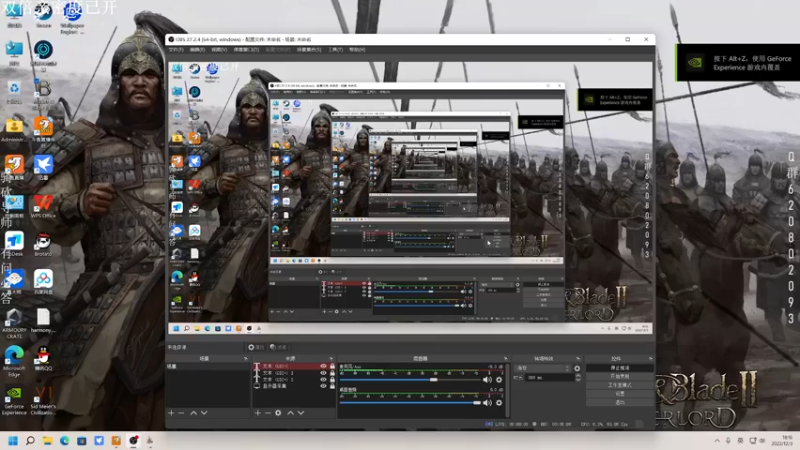Switch to OBS Studio on the taskbar

click(x=133, y=440)
